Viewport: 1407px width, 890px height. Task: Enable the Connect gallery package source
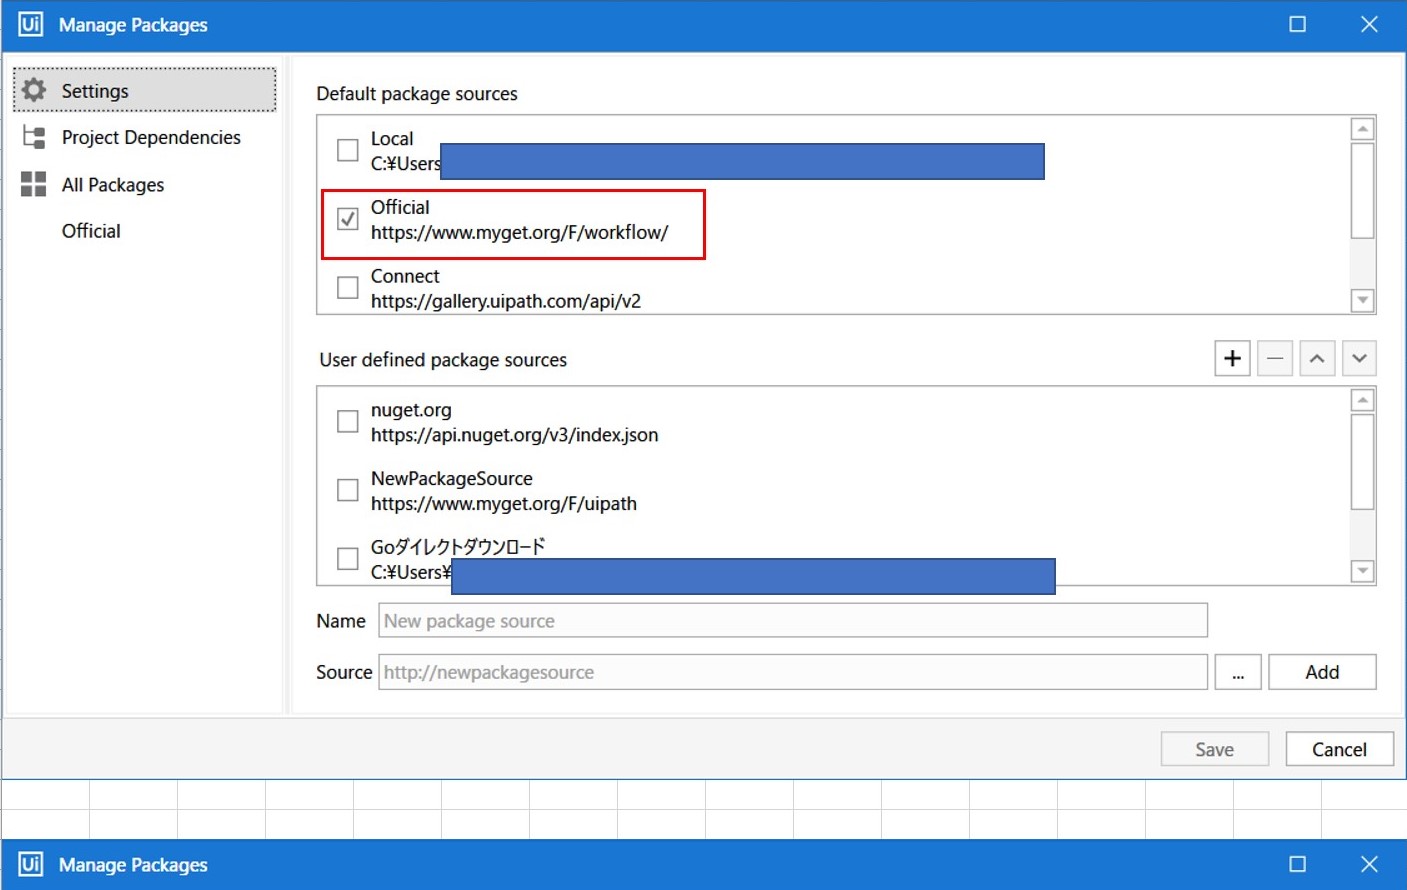(347, 288)
